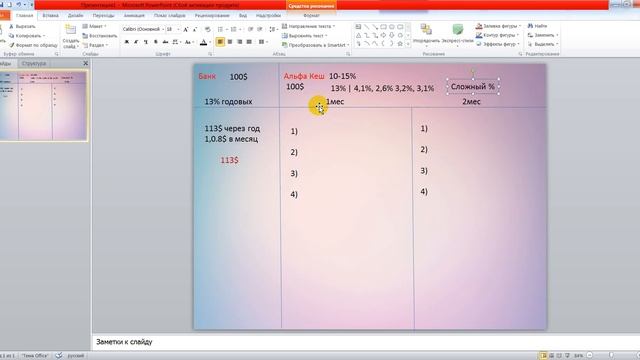The height and width of the screenshot is (360, 640).
Task: Select the star shape in gallery
Action: (400, 44)
